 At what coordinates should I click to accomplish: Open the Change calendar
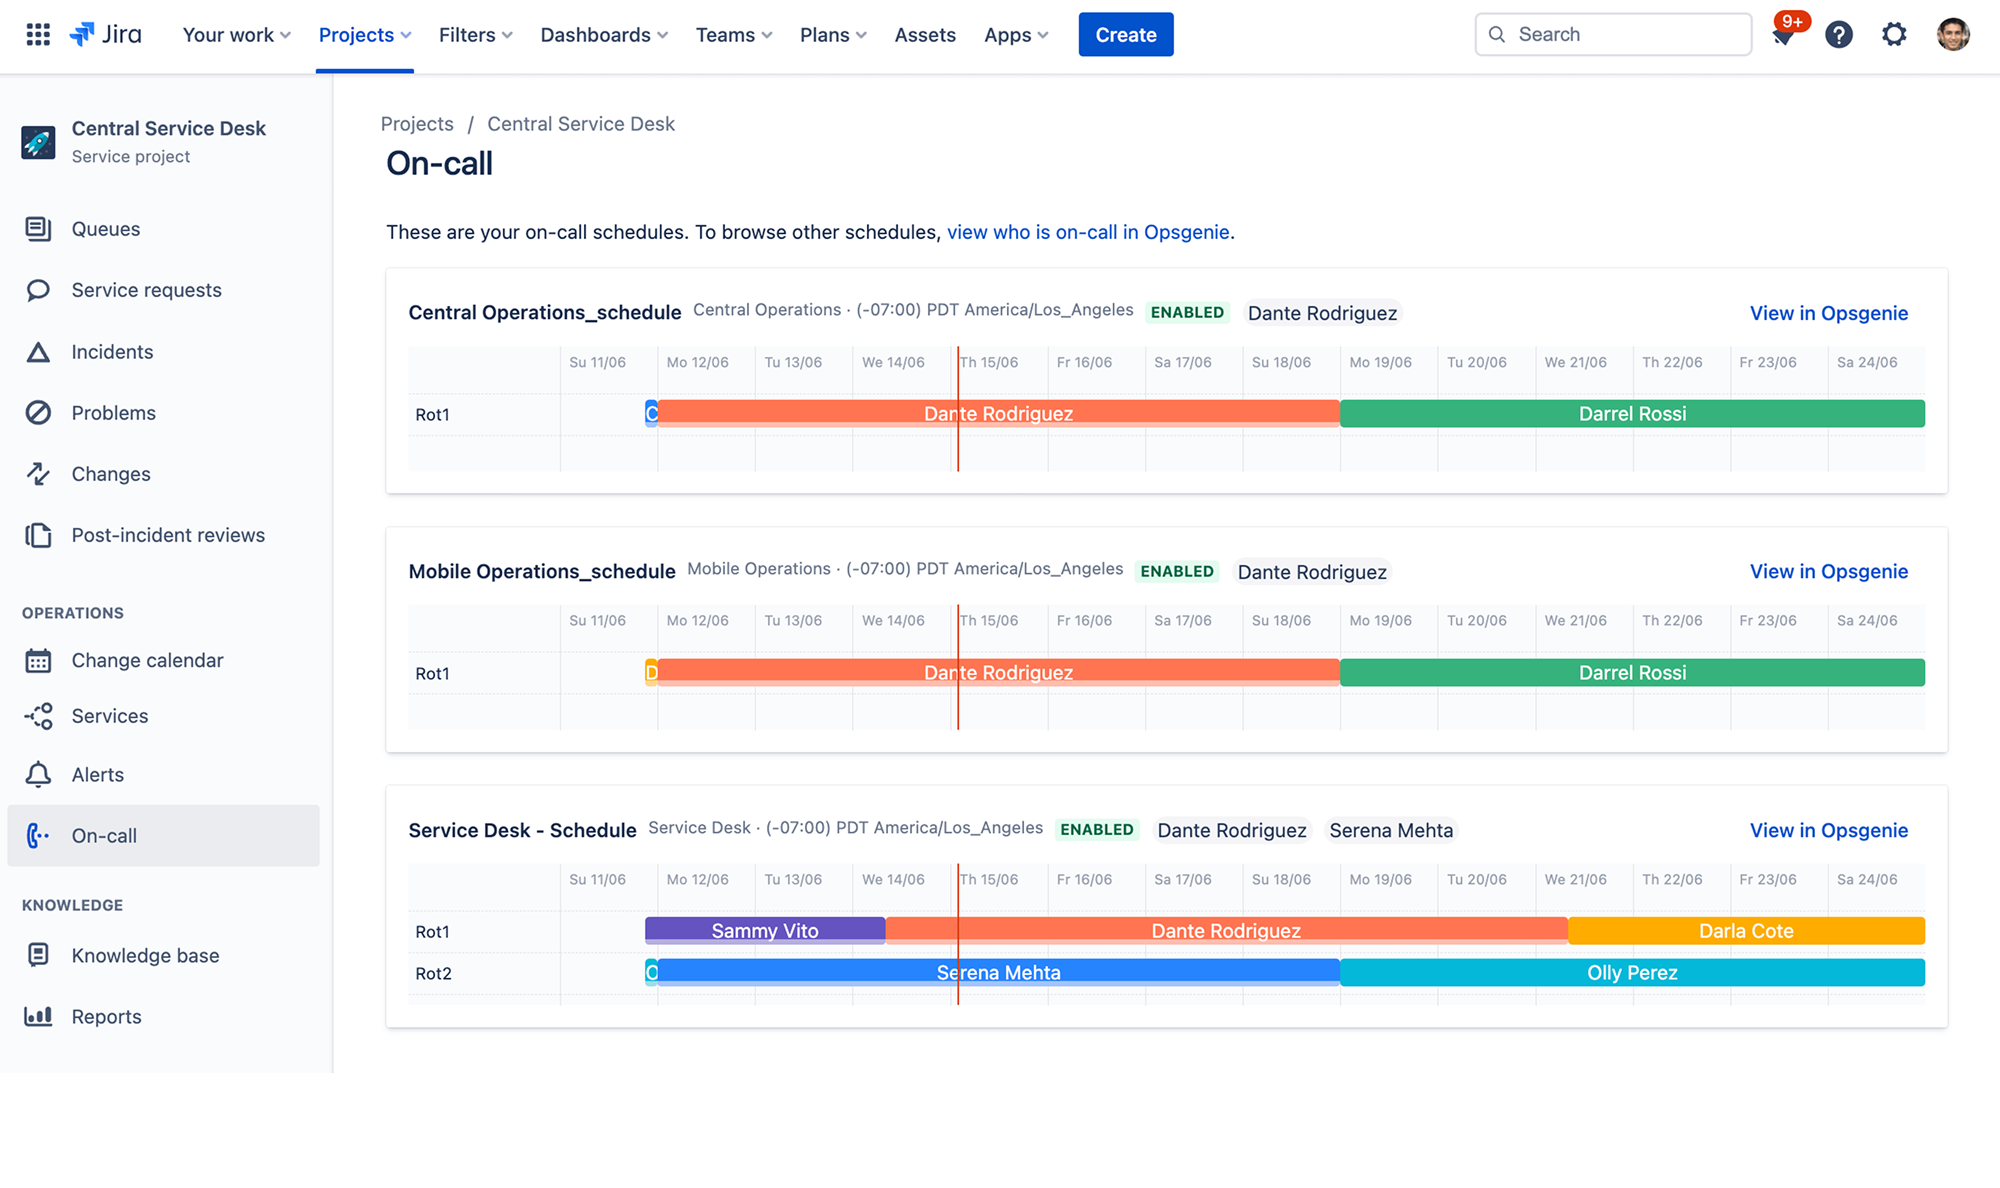click(x=147, y=660)
